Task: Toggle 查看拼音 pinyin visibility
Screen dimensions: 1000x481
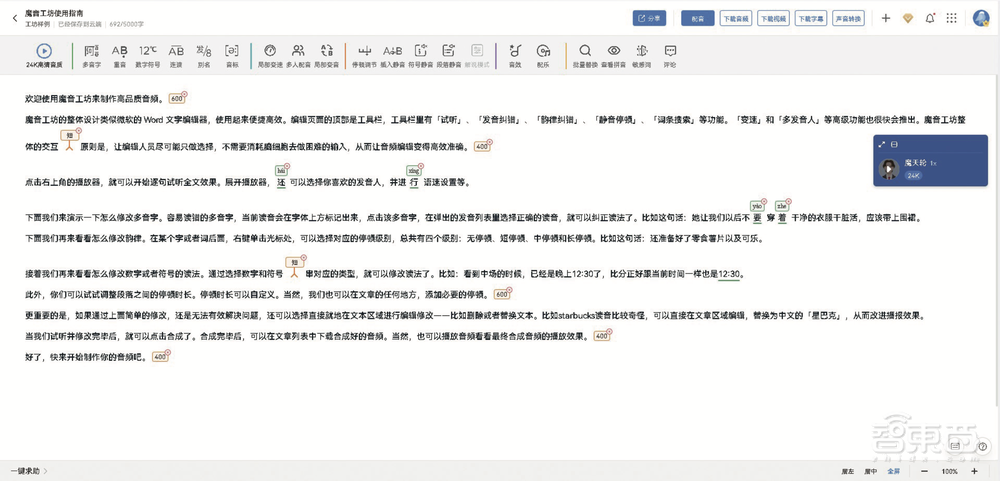Action: 614,52
